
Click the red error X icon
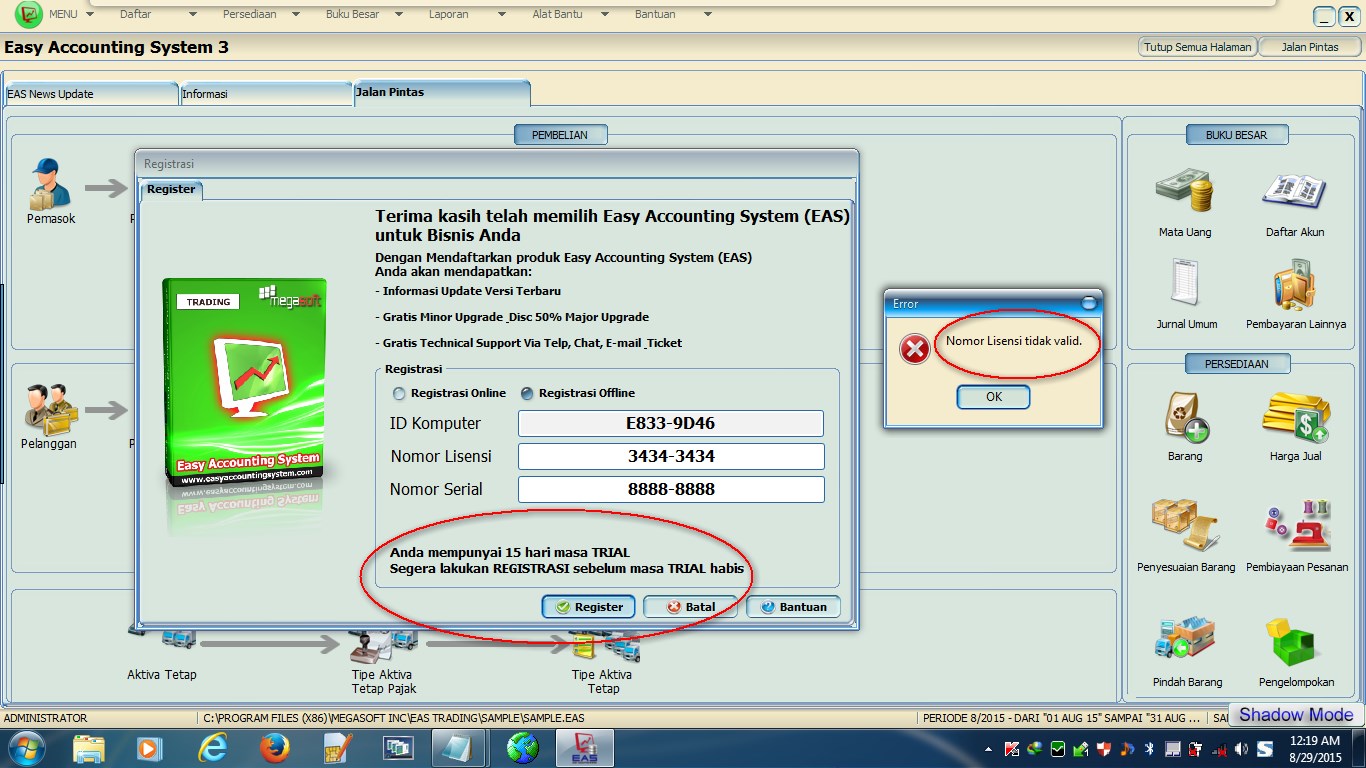click(914, 349)
